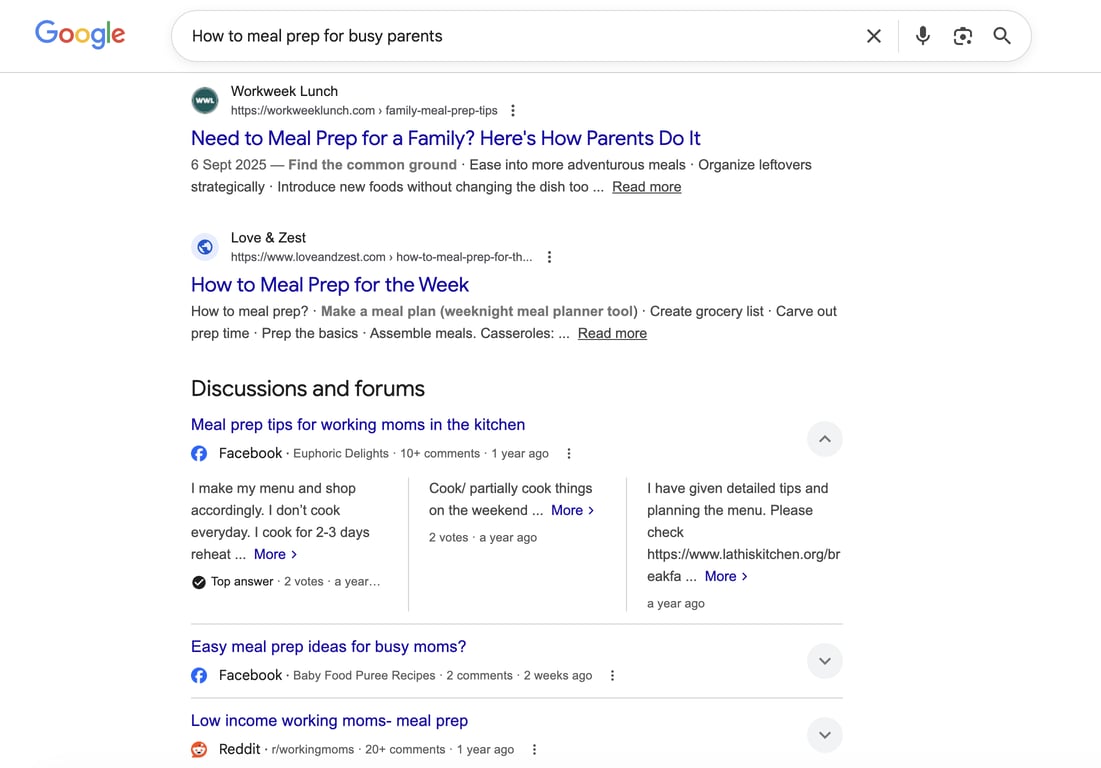Click the Love & Zest globe favicon
The image size is (1101, 768).
(204, 246)
